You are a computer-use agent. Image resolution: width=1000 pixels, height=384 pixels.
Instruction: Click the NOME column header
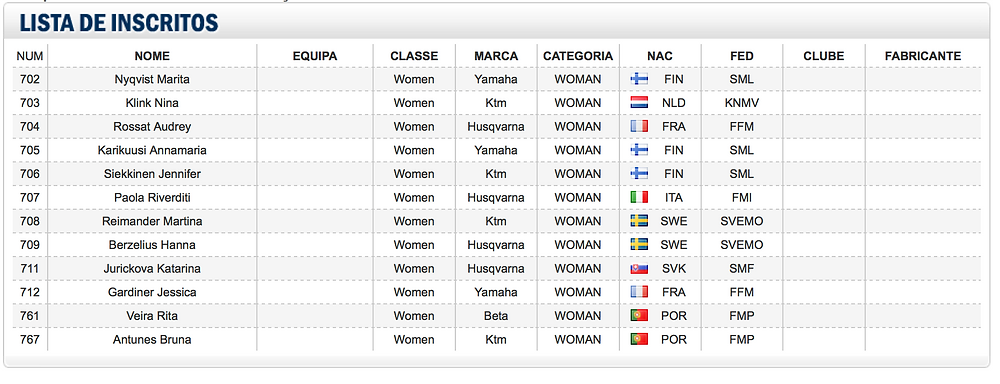(x=152, y=56)
